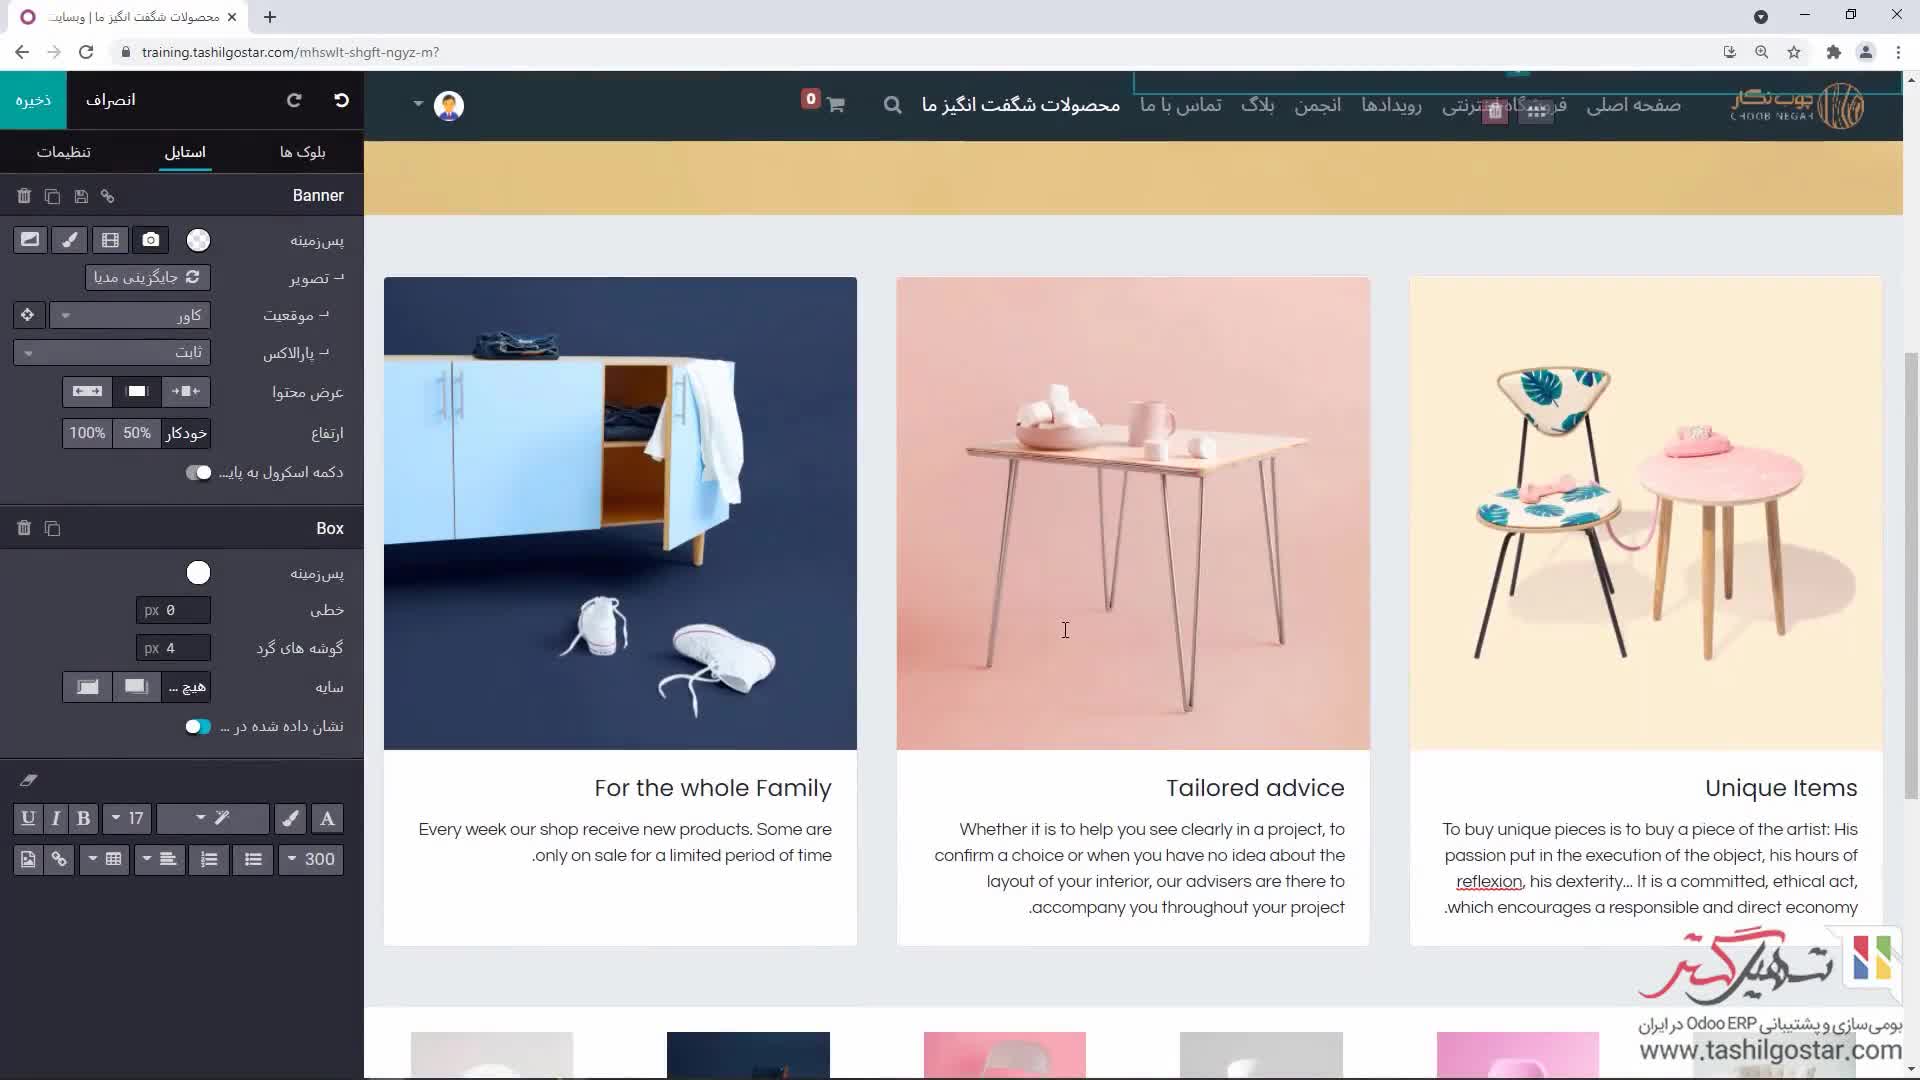Open the white Box background color swatch
Image resolution: width=1920 pixels, height=1080 pixels.
point(198,573)
